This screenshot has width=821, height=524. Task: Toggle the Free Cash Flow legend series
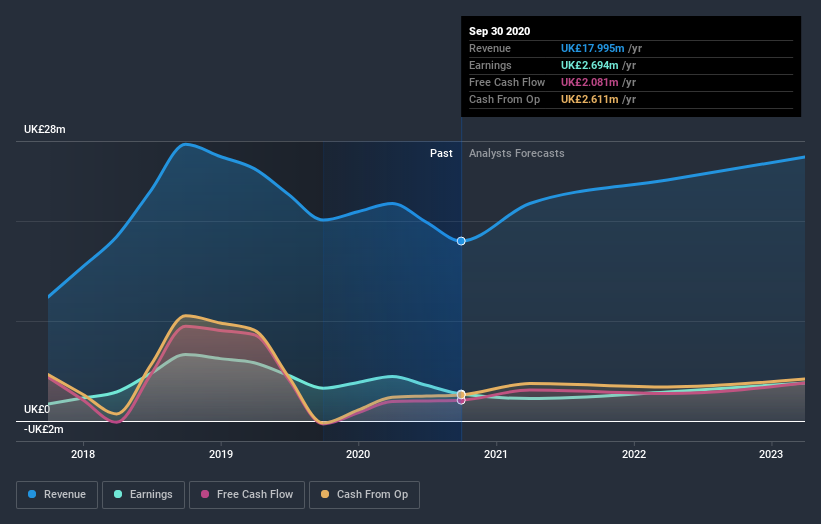pyautogui.click(x=247, y=495)
